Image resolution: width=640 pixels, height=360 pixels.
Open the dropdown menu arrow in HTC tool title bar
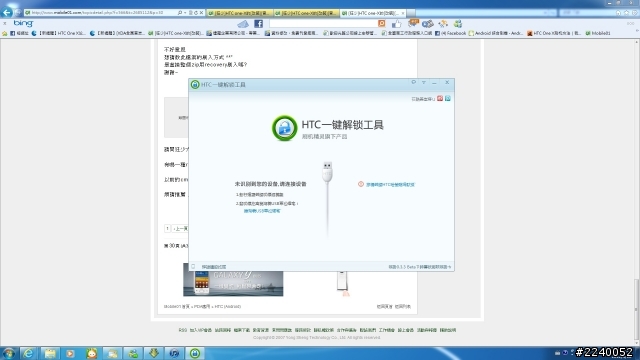[424, 82]
